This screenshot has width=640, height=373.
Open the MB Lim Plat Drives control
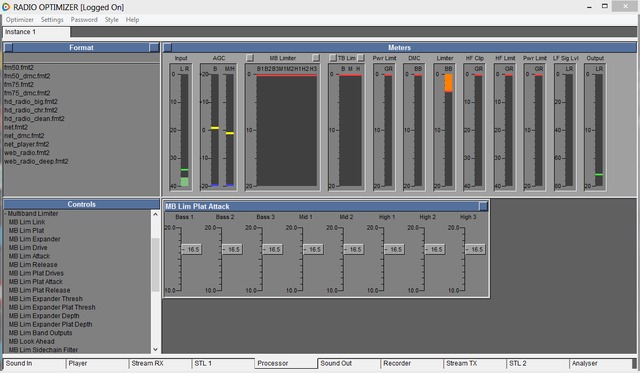[36, 273]
